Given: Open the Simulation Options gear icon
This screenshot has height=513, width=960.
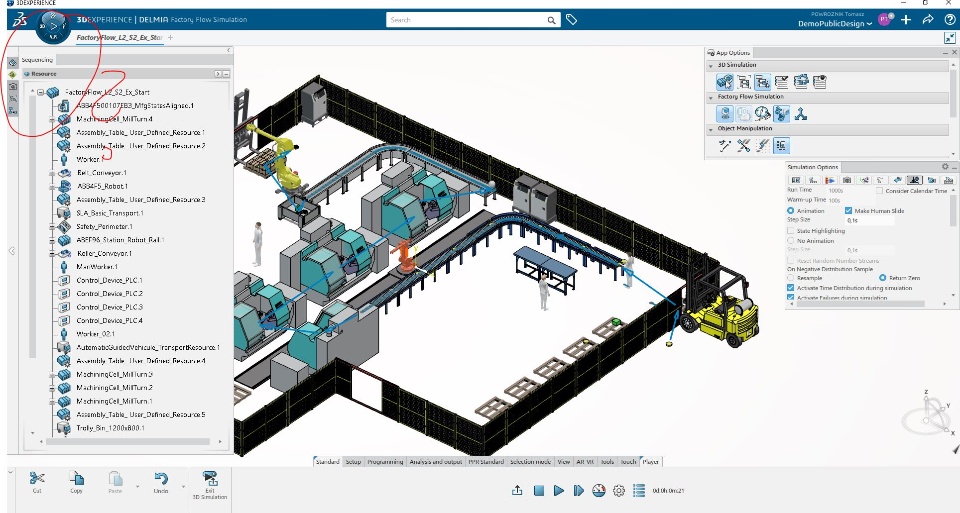Looking at the screenshot, I should (x=945, y=167).
